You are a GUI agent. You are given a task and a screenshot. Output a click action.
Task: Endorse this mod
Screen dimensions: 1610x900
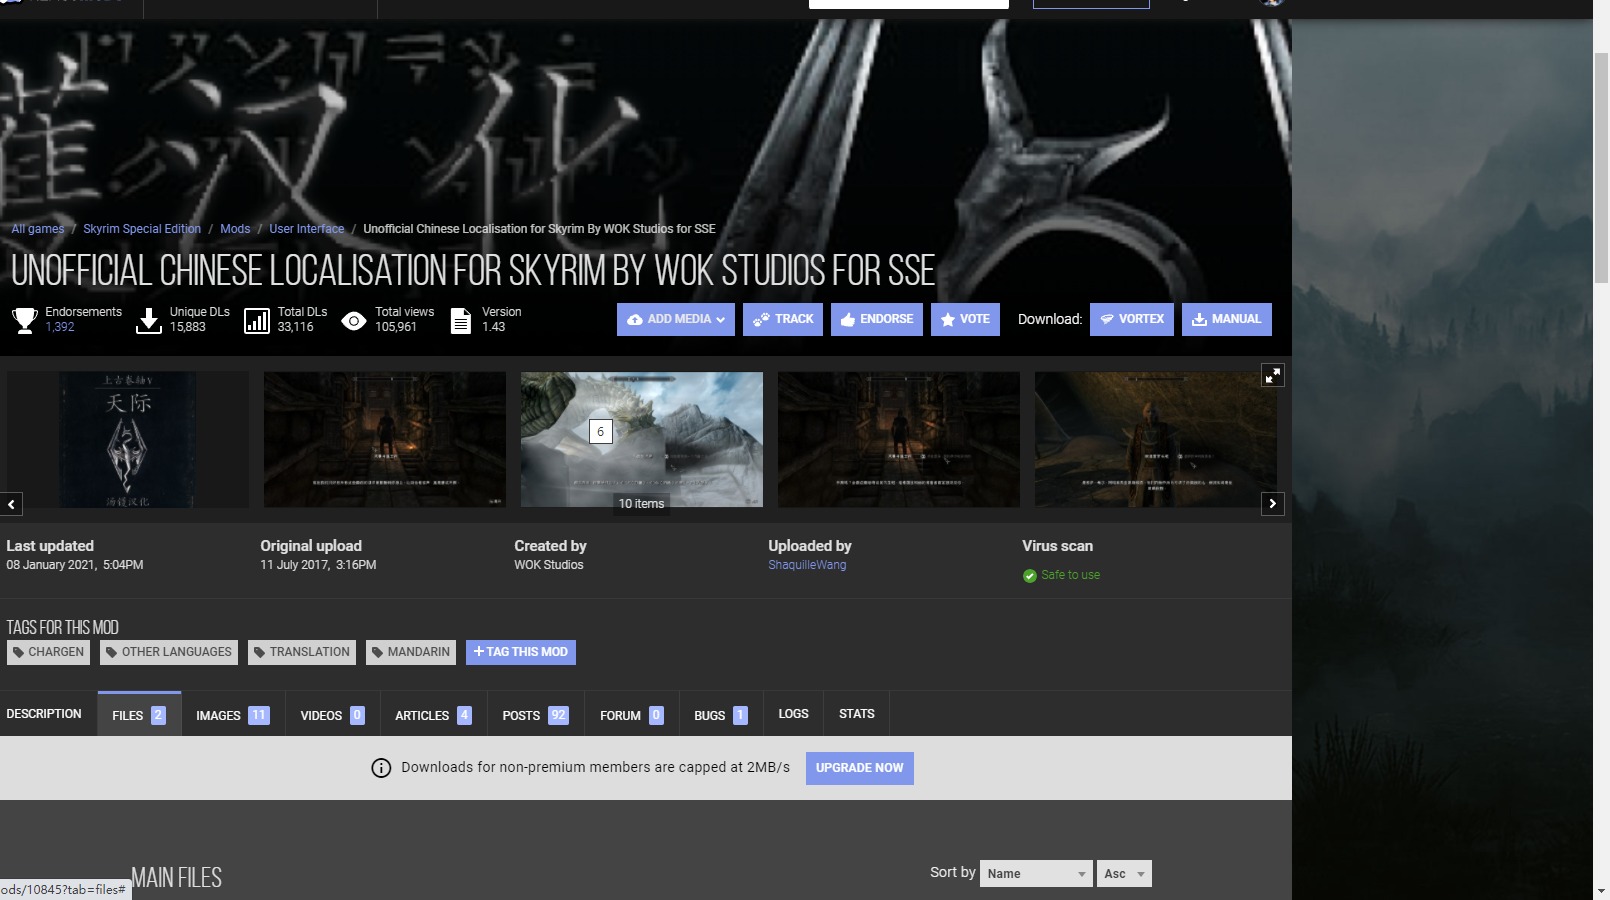point(877,319)
